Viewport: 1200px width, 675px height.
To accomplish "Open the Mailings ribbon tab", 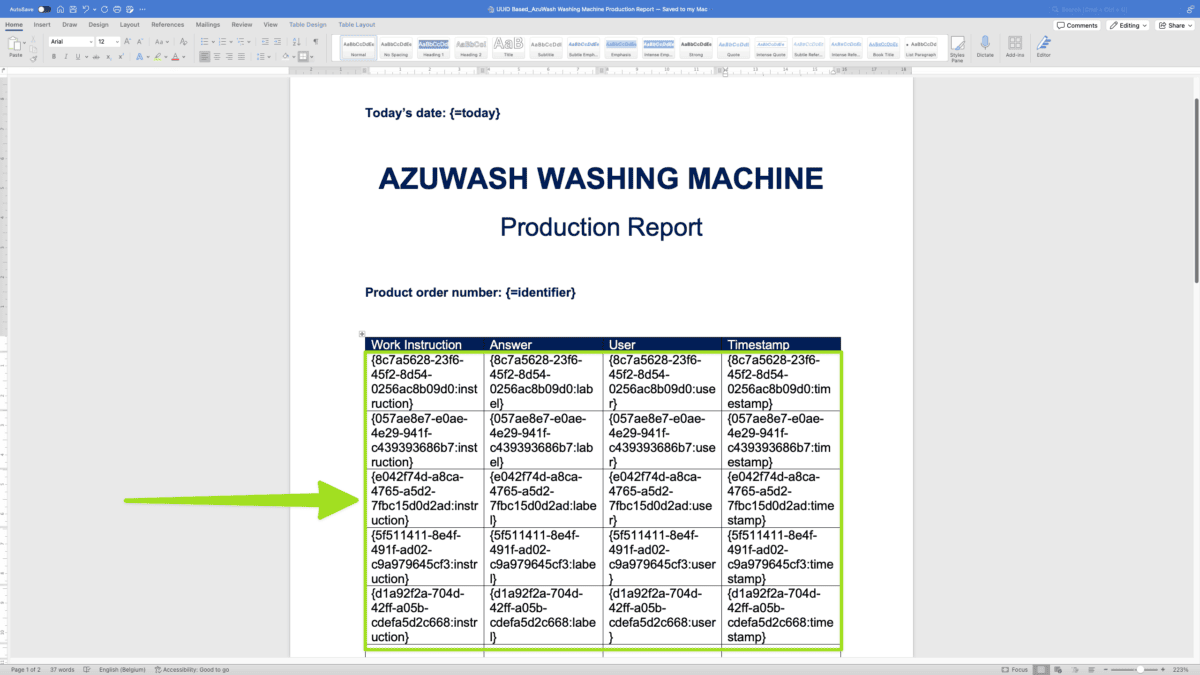I will pos(207,25).
